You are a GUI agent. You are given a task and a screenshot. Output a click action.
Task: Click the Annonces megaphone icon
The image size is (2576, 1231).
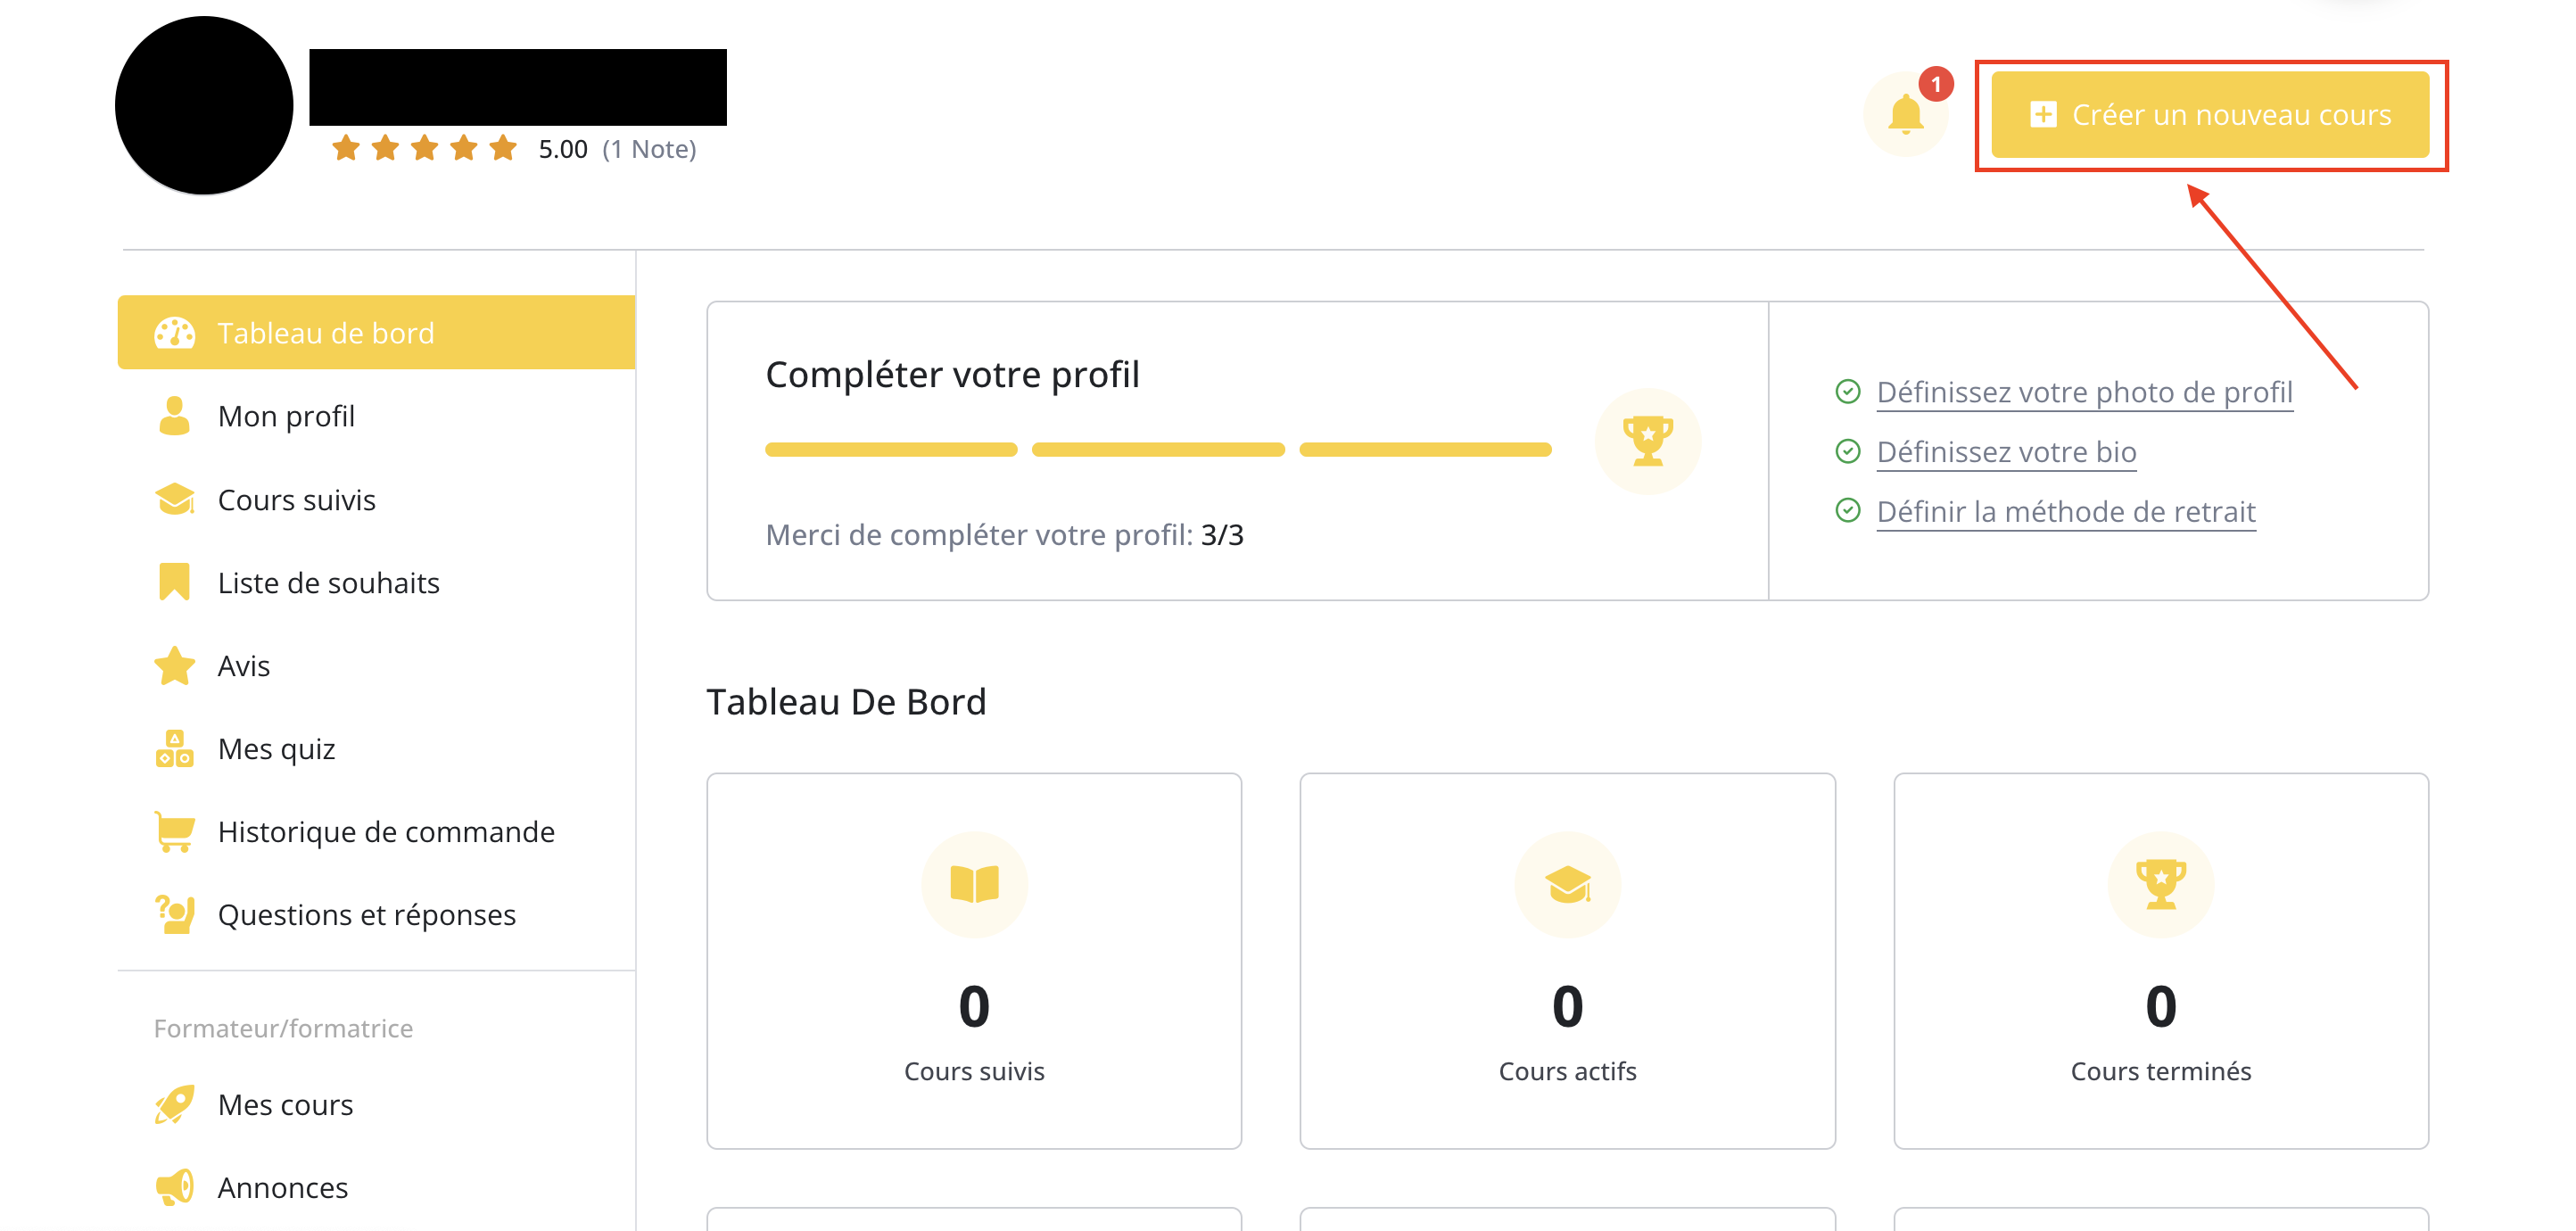[x=174, y=1188]
